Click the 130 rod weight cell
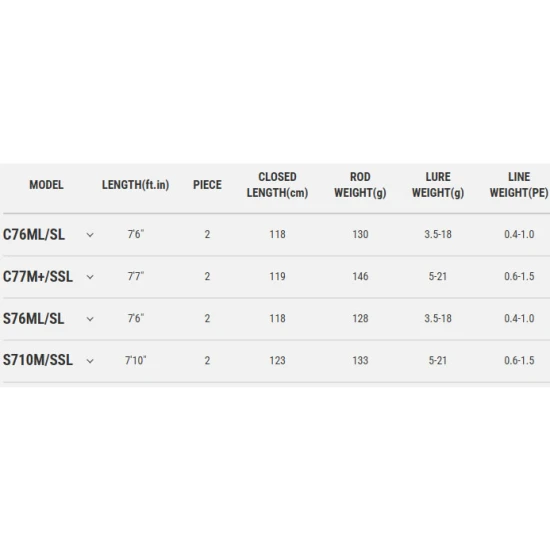The image size is (550, 550). tap(360, 234)
